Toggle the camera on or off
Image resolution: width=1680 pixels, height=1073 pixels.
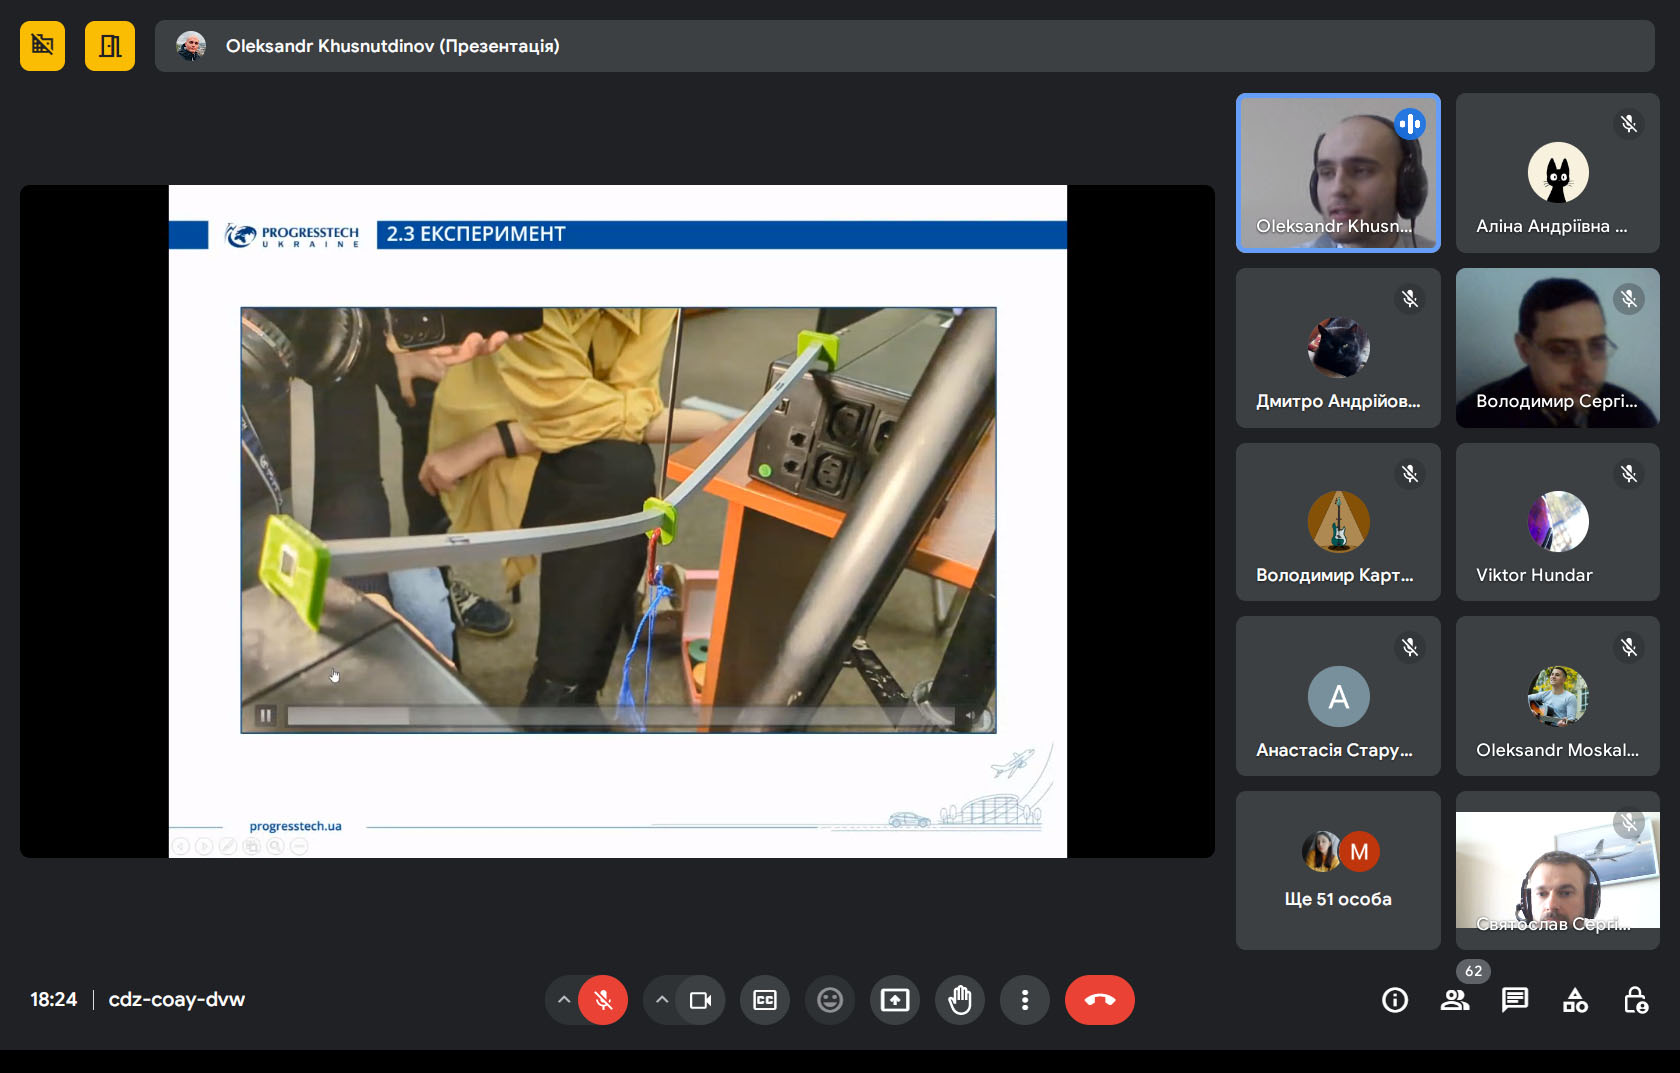coord(700,1000)
